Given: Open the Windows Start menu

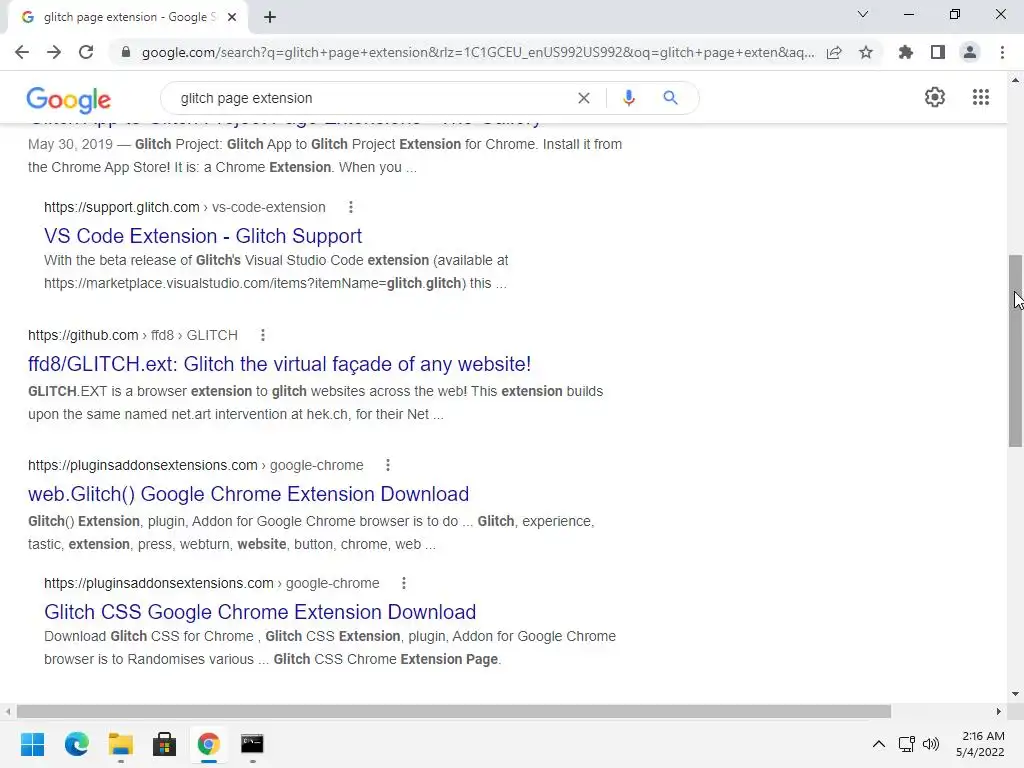Looking at the screenshot, I should point(33,744).
